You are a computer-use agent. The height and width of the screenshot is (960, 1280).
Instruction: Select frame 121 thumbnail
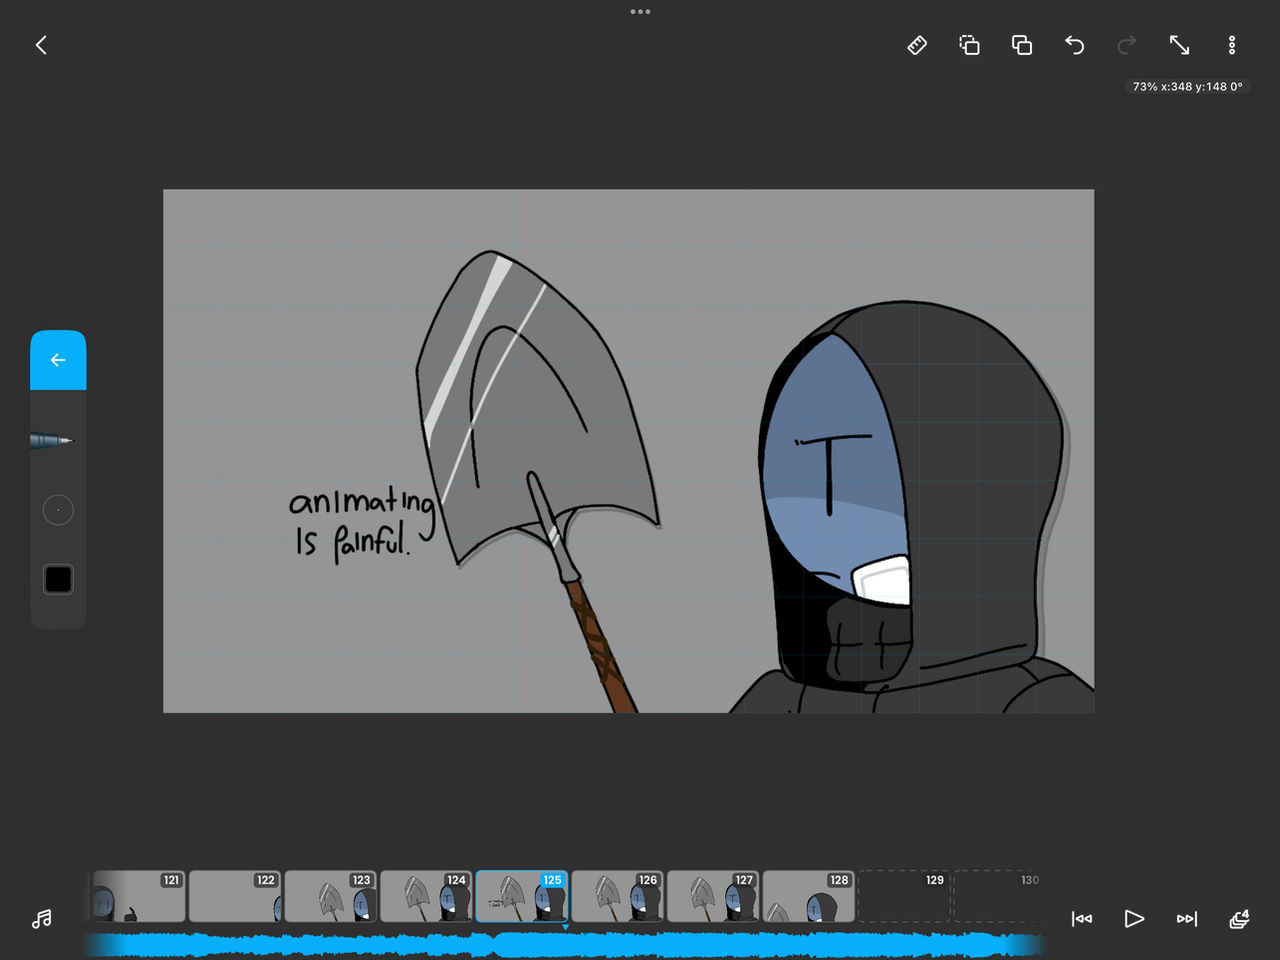pos(139,896)
